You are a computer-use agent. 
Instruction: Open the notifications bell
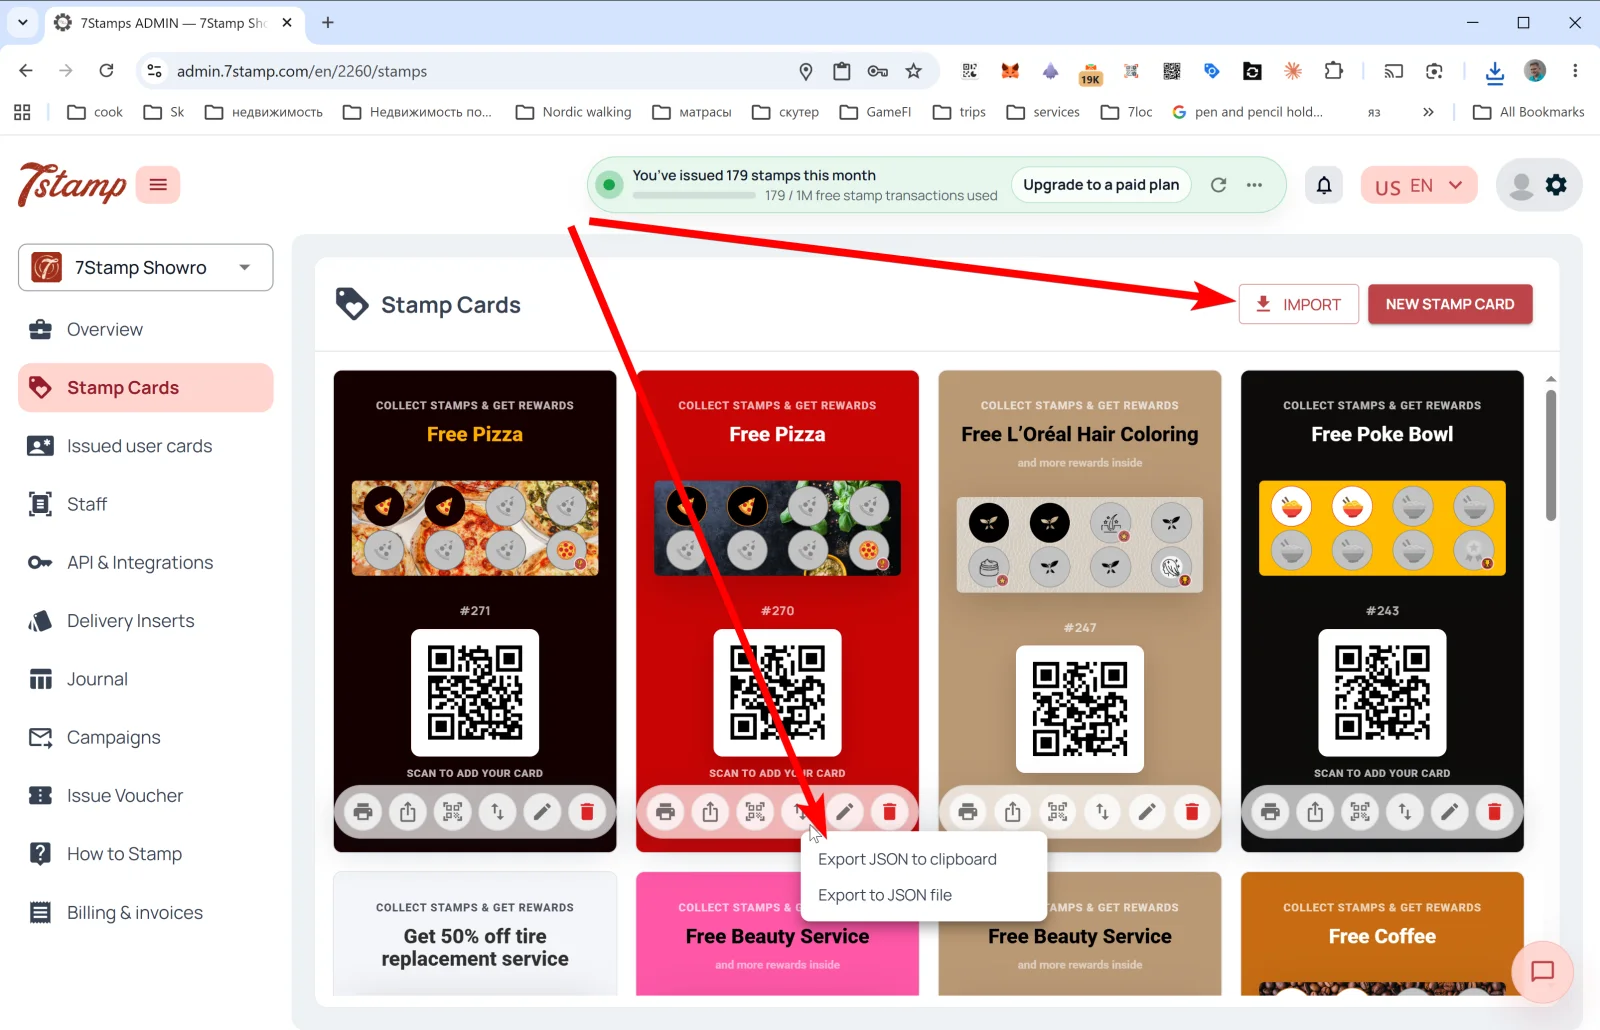click(x=1324, y=185)
